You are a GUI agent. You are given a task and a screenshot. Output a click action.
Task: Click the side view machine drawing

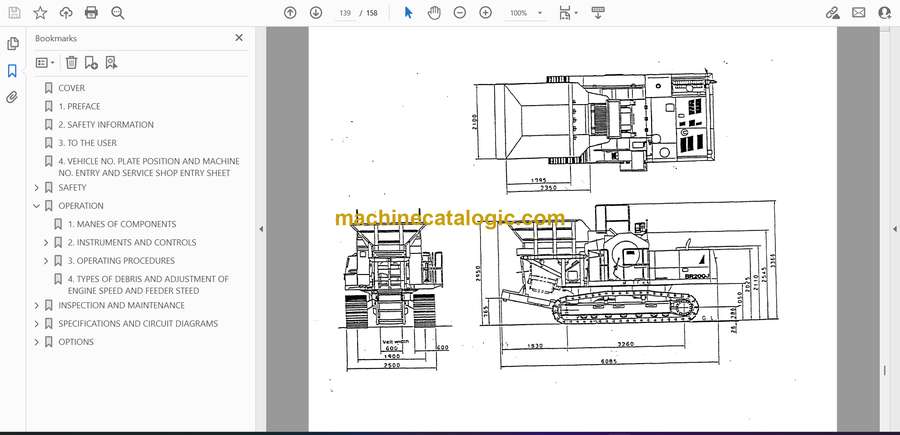(629, 284)
